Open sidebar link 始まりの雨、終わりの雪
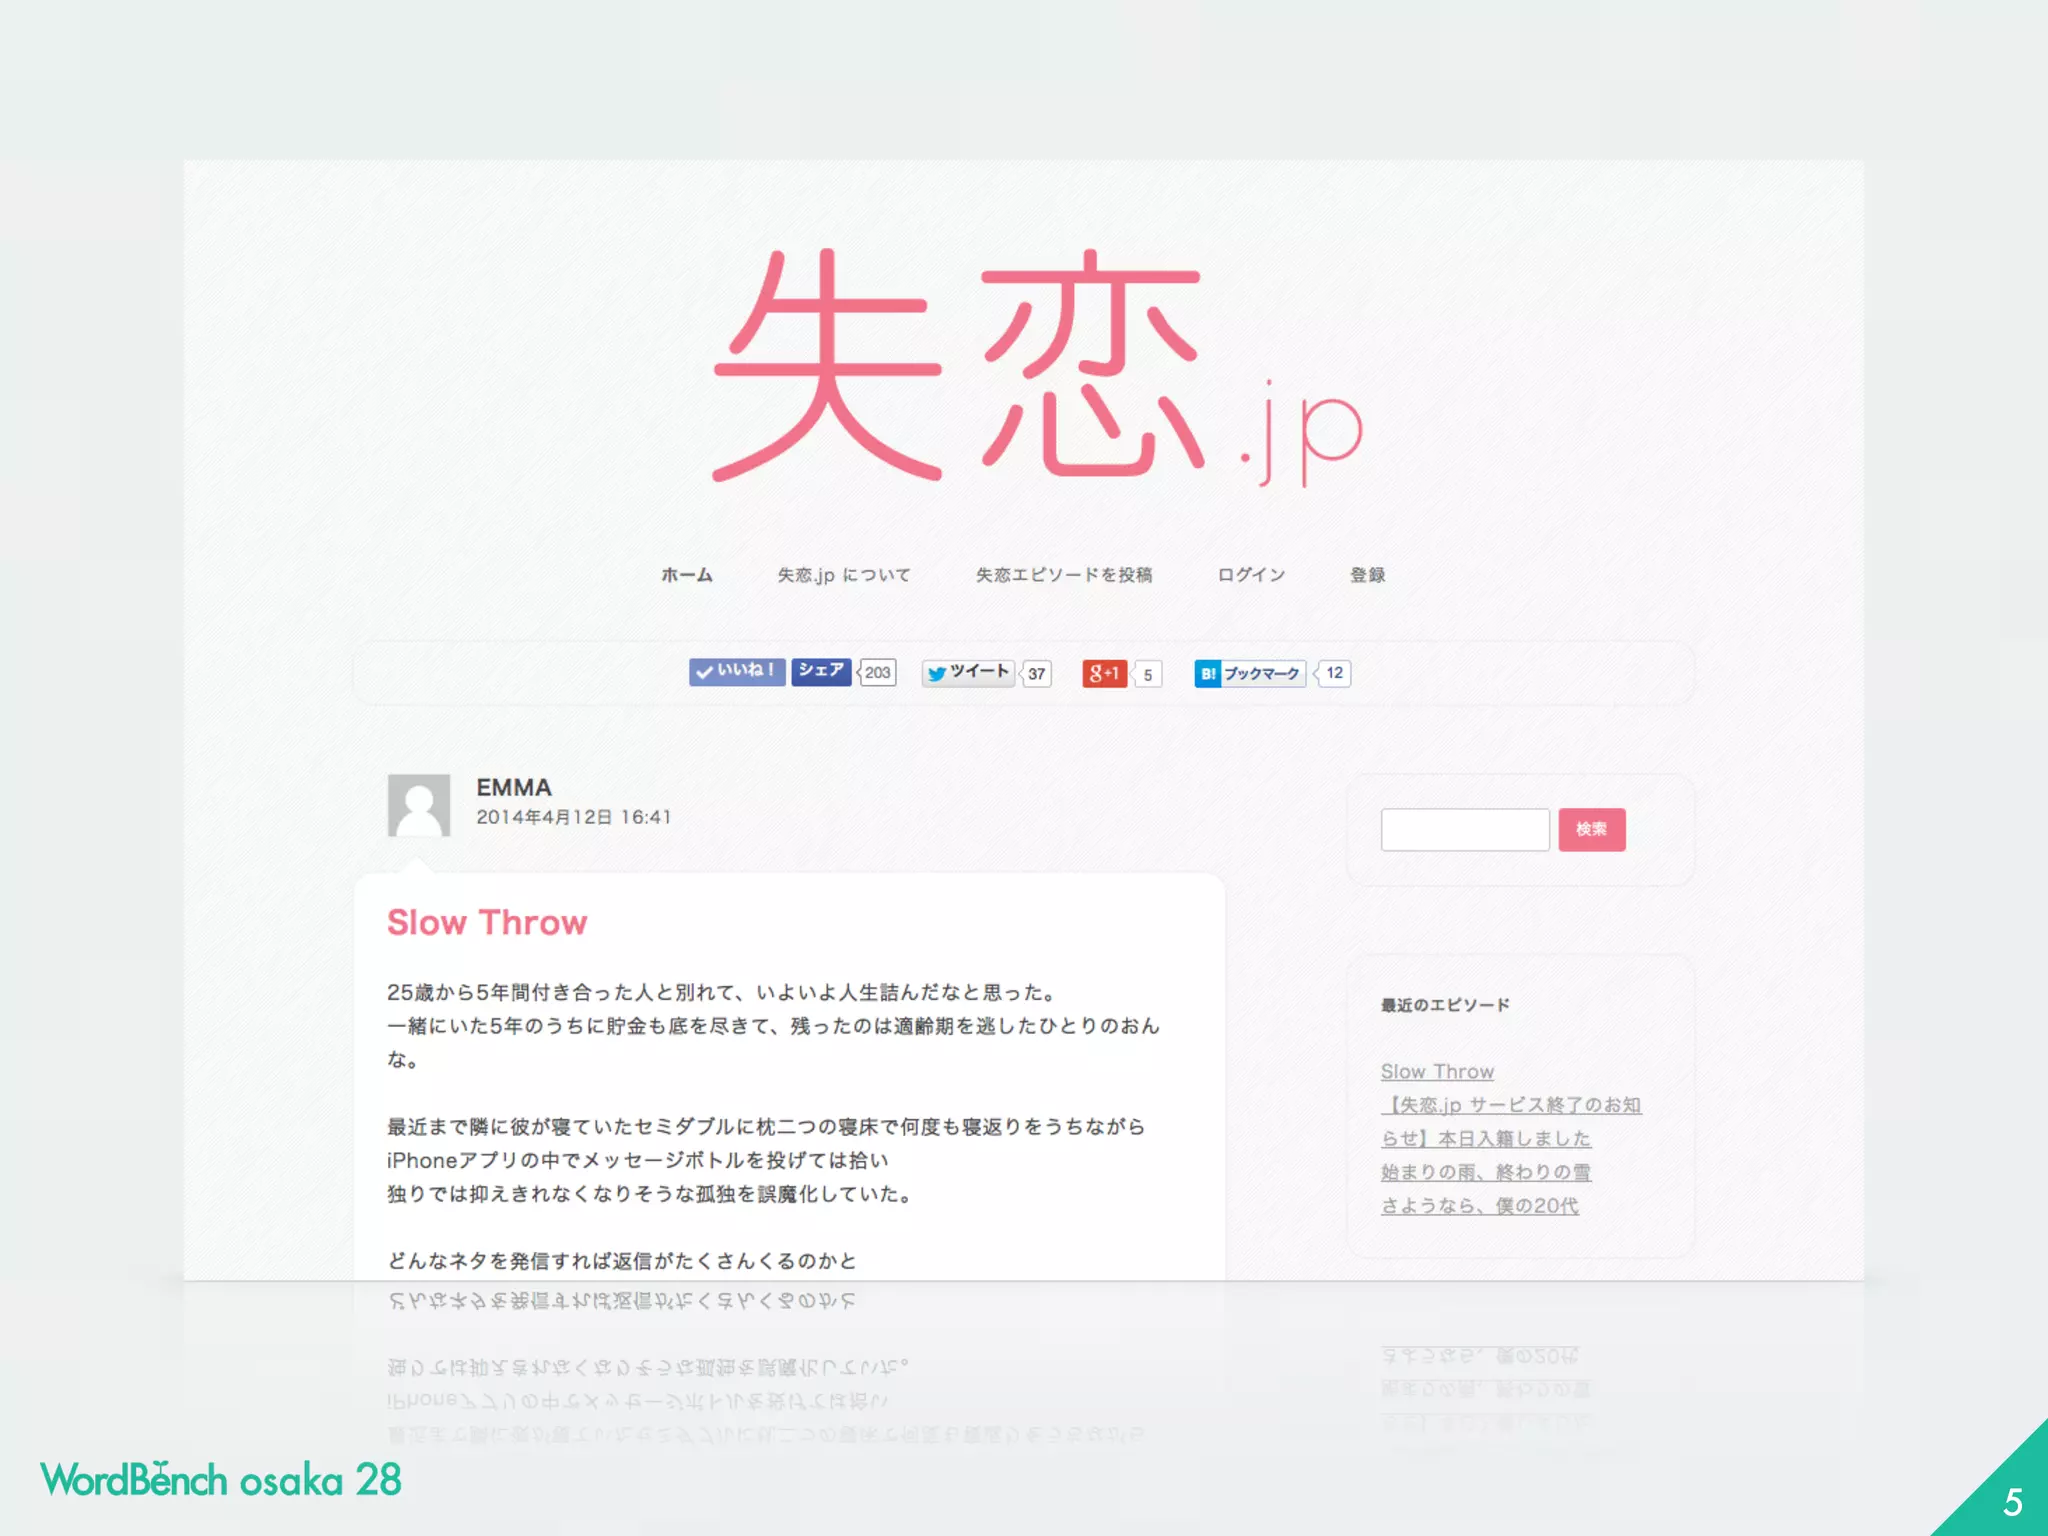This screenshot has width=2048, height=1536. coord(1485,1172)
